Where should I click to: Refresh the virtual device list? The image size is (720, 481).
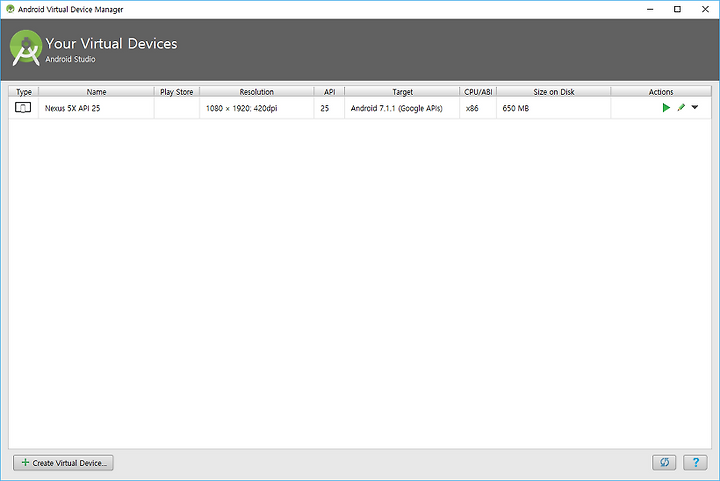(x=664, y=462)
